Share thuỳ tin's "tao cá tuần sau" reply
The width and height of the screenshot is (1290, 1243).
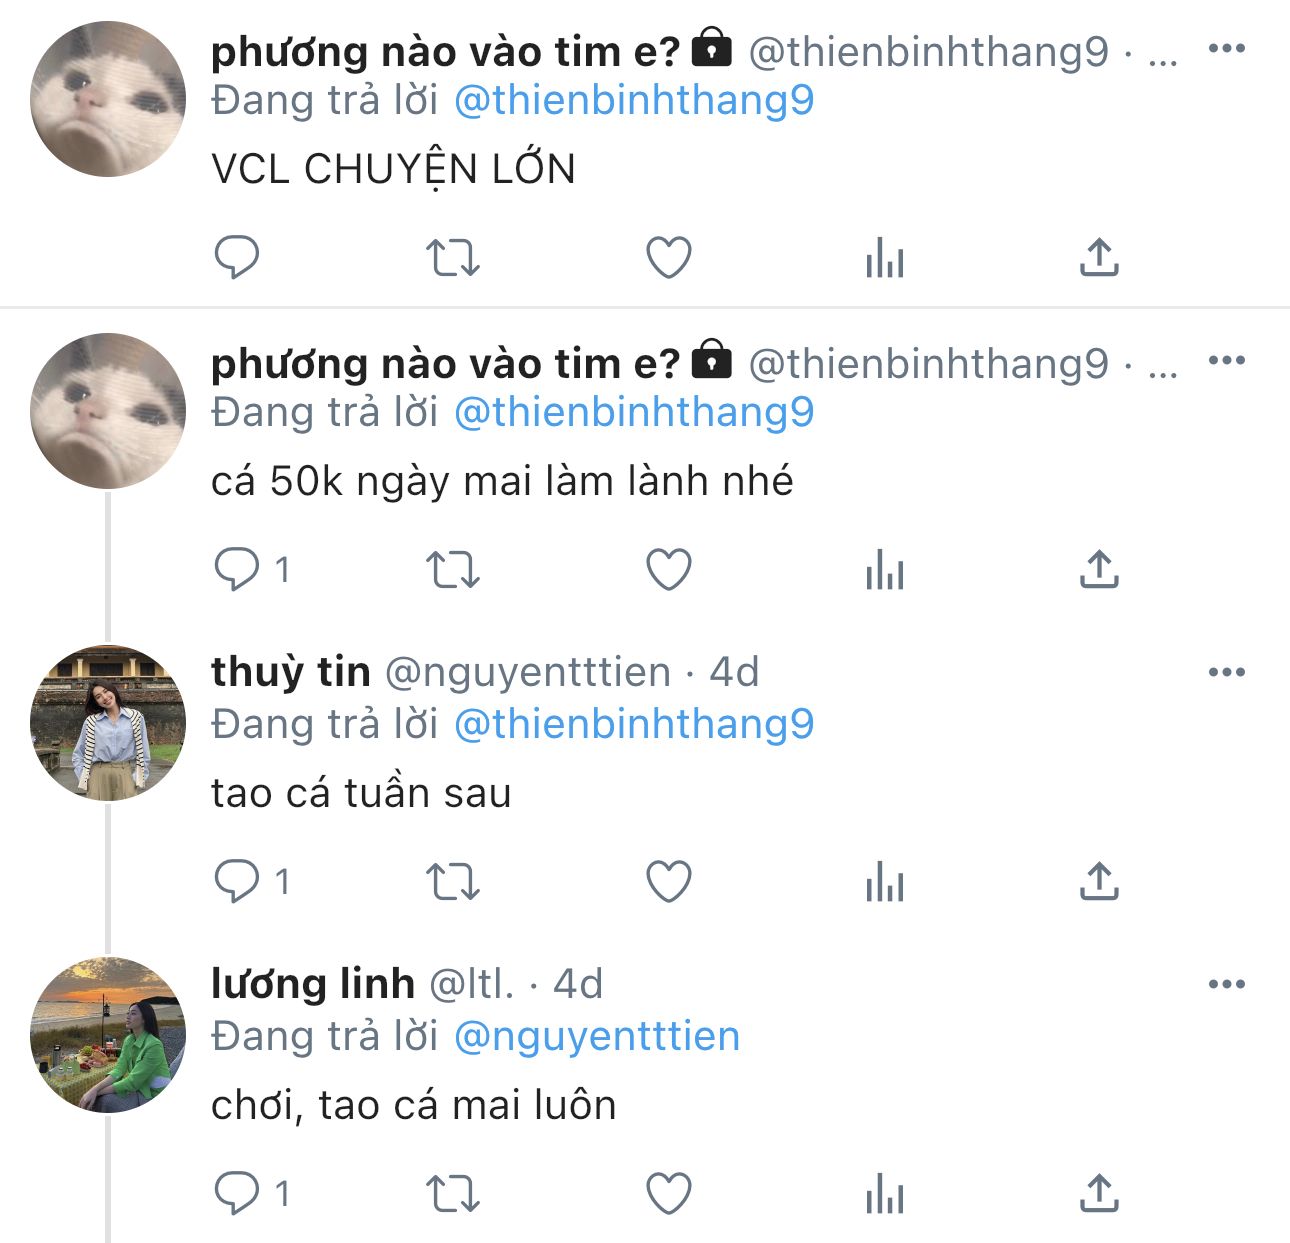(x=1099, y=882)
